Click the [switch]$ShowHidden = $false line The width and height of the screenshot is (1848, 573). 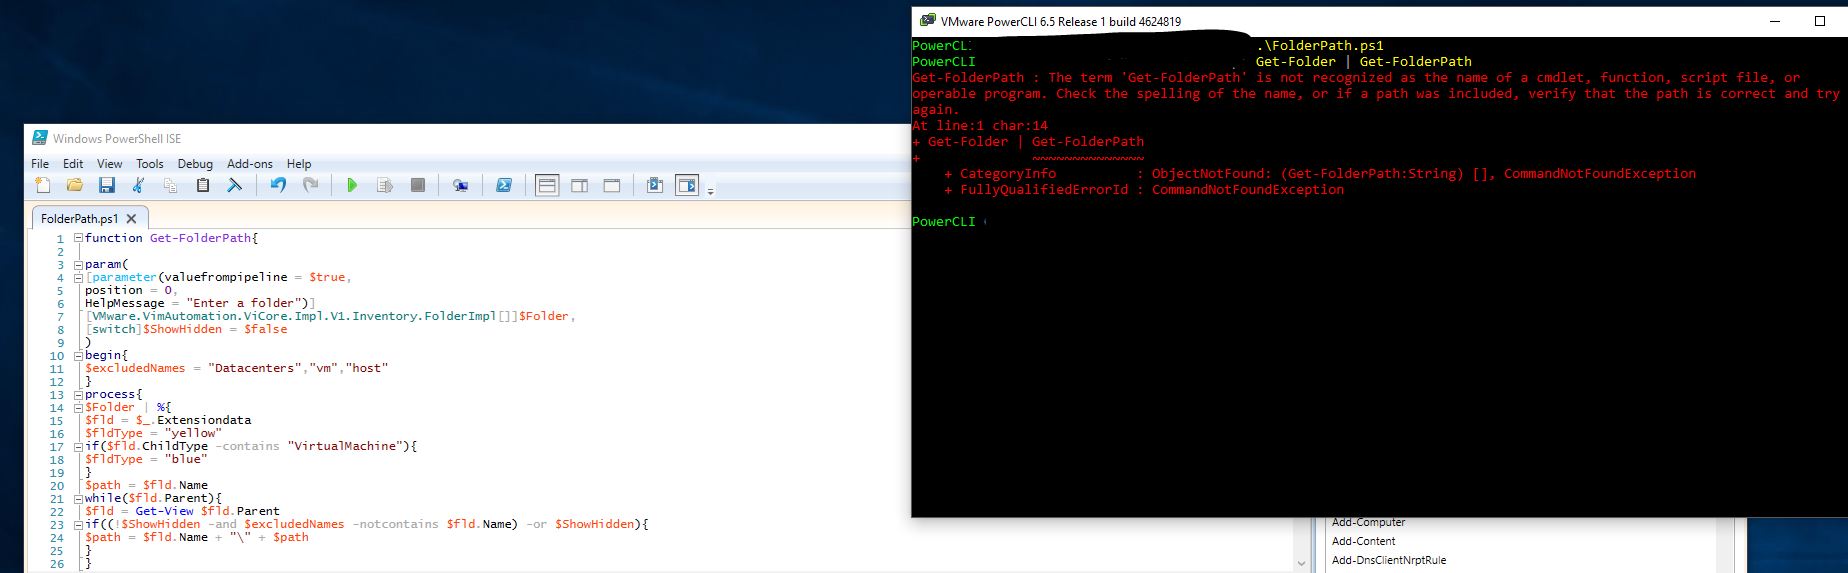coord(186,329)
